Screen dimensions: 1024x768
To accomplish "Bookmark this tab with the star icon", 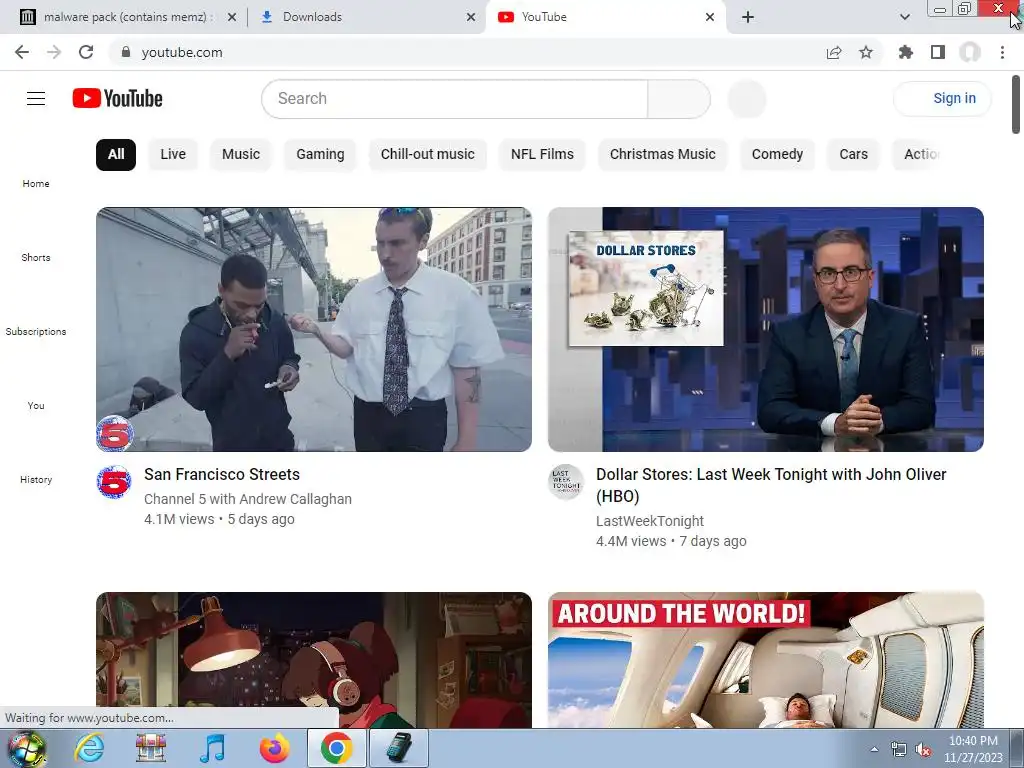I will pos(866,52).
